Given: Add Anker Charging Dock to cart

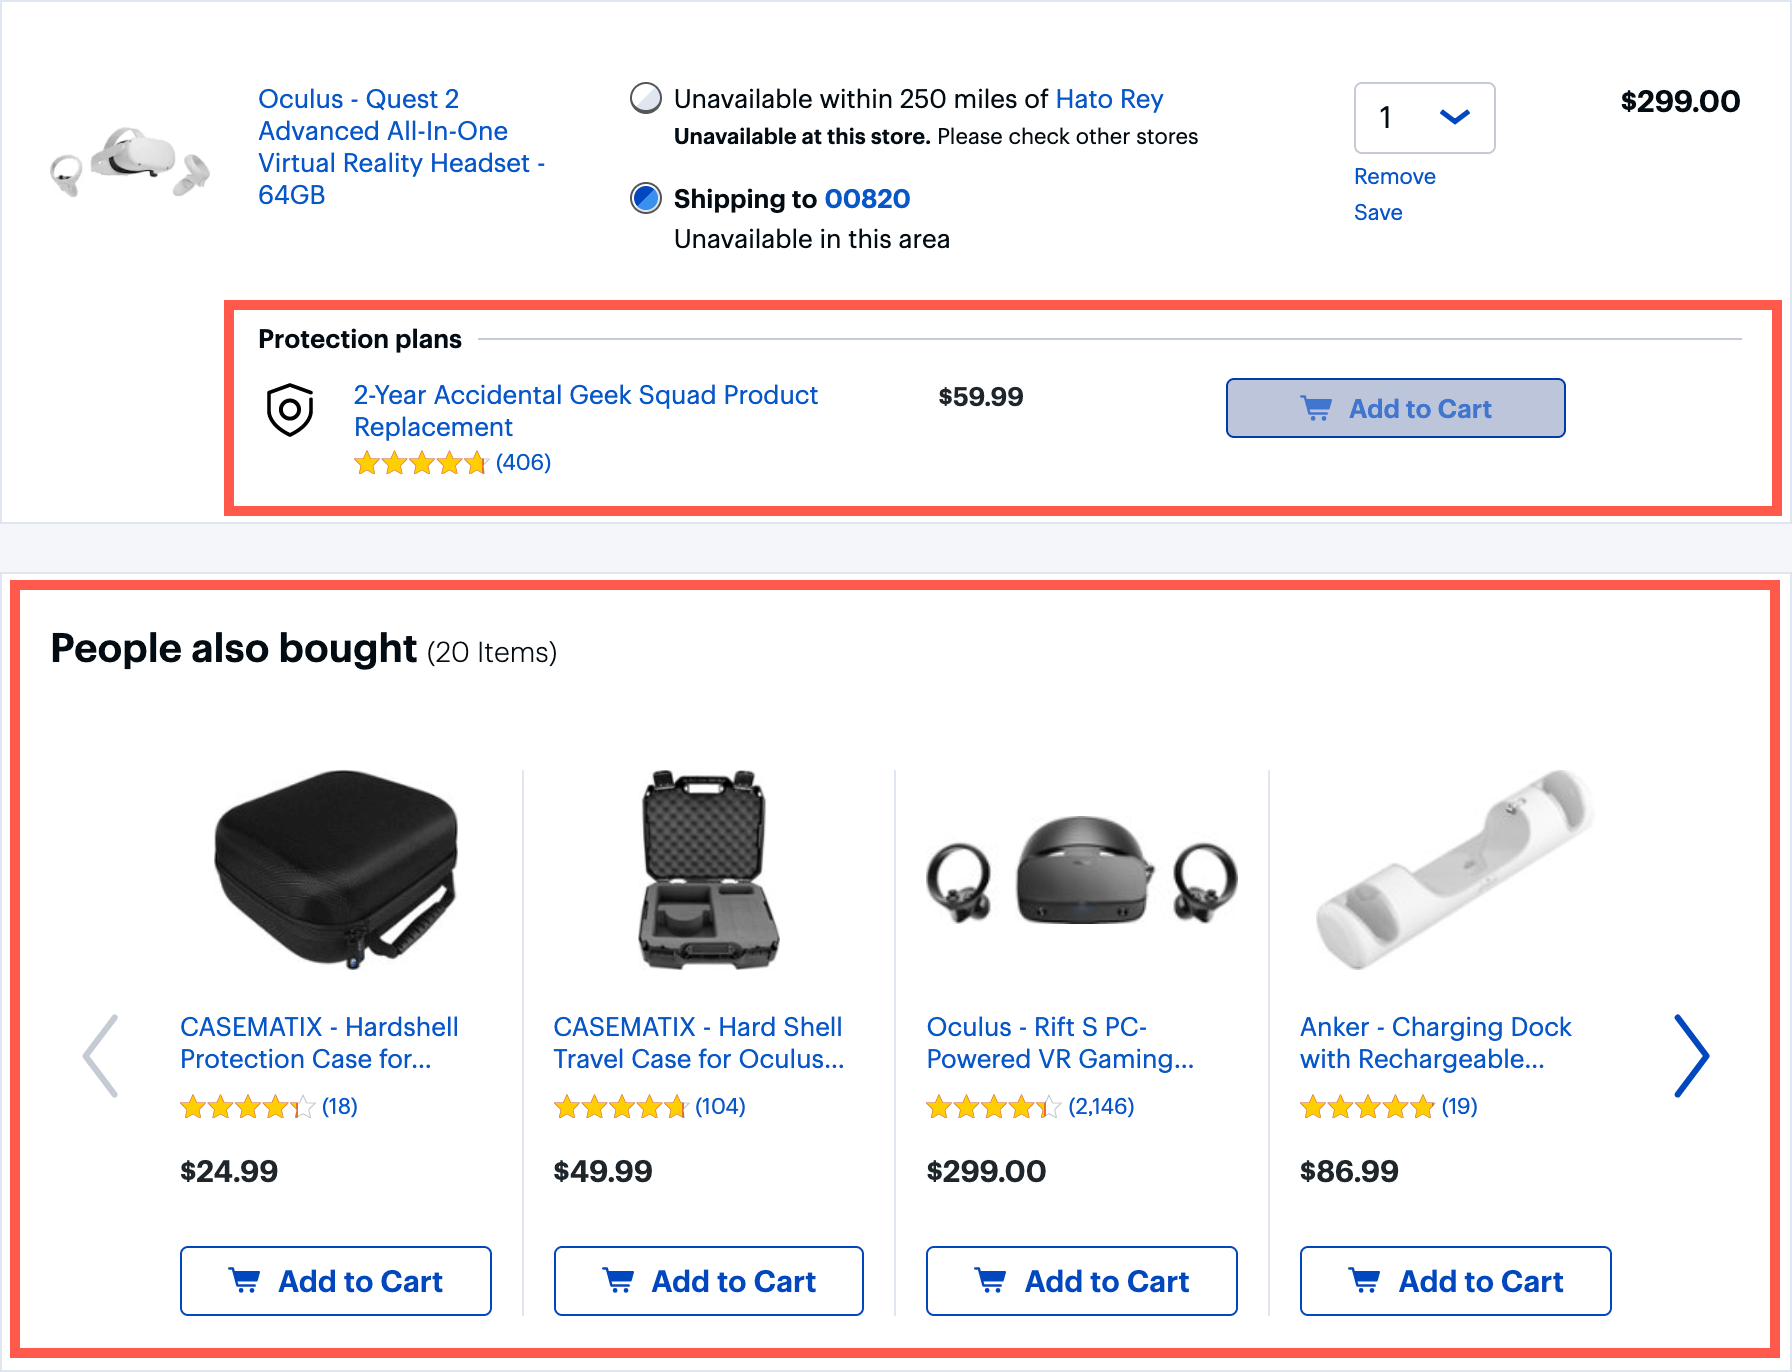Looking at the screenshot, I should 1455,1281.
